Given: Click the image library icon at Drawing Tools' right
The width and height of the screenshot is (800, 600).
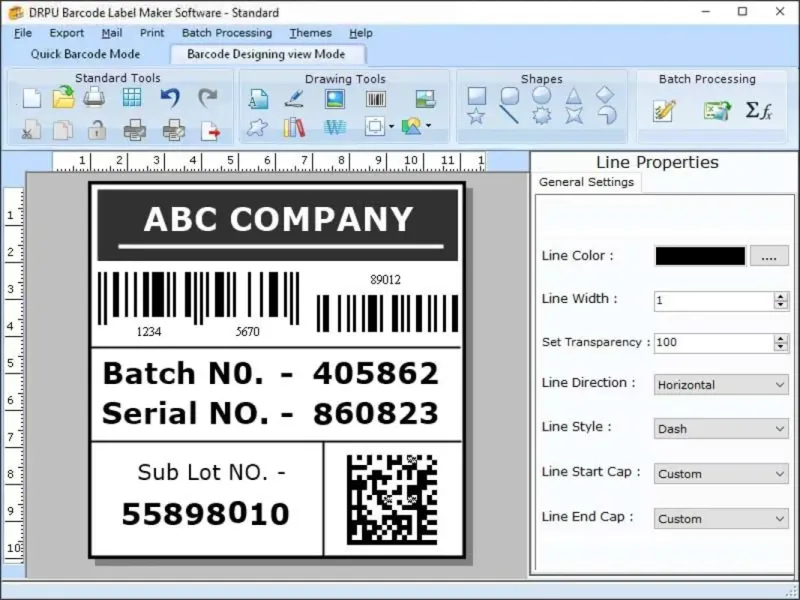Looking at the screenshot, I should (x=426, y=98).
